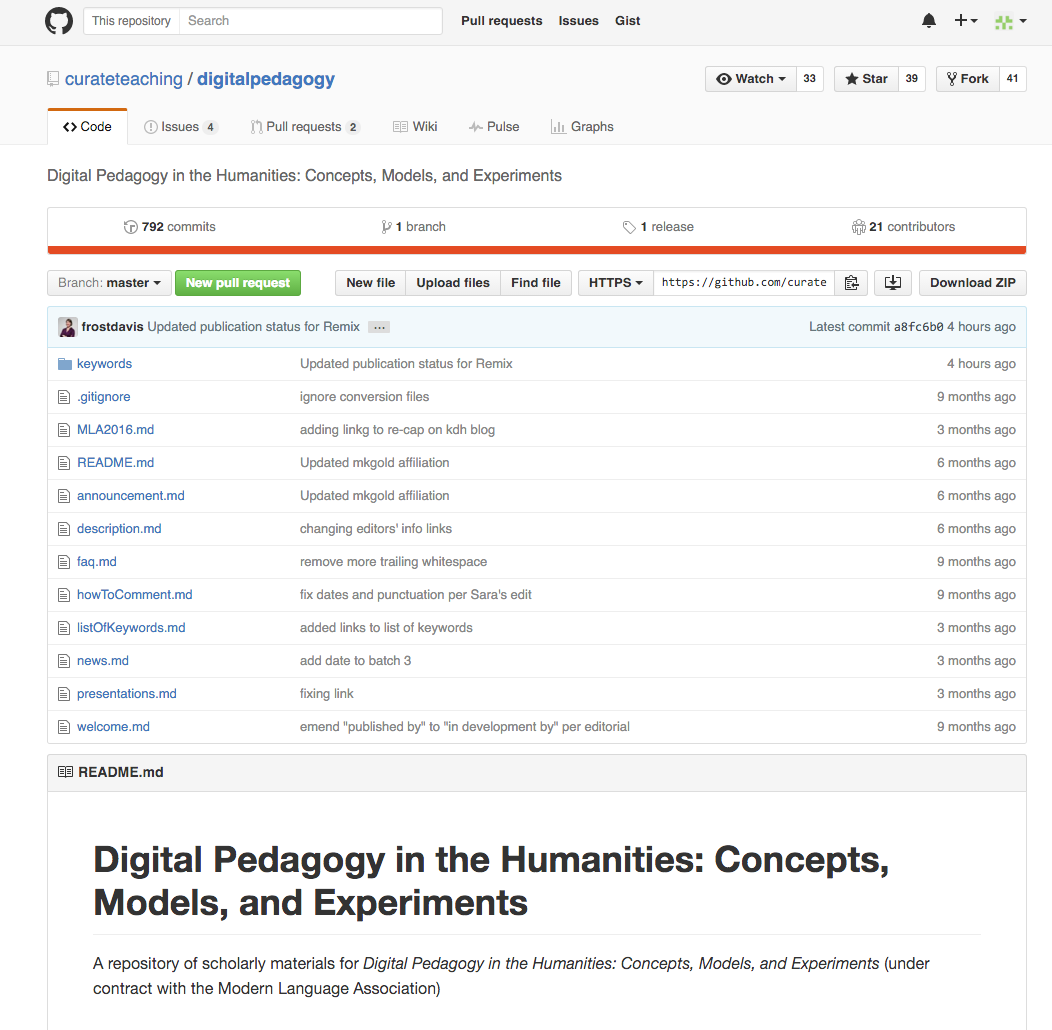This screenshot has height=1030, width=1052.
Task: Open the plus create-new menu
Action: 965,21
